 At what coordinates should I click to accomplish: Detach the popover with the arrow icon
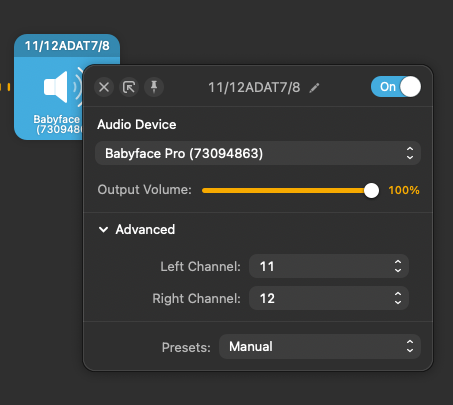129,87
